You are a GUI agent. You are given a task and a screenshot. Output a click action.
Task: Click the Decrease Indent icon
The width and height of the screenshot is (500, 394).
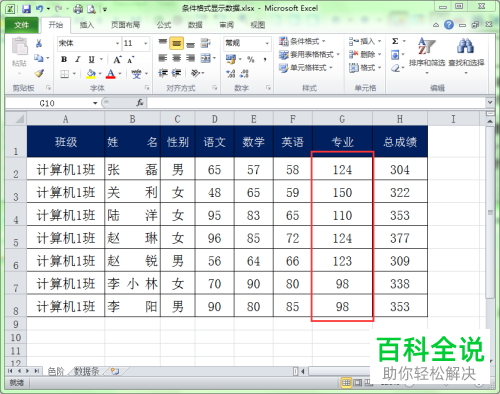[x=163, y=73]
